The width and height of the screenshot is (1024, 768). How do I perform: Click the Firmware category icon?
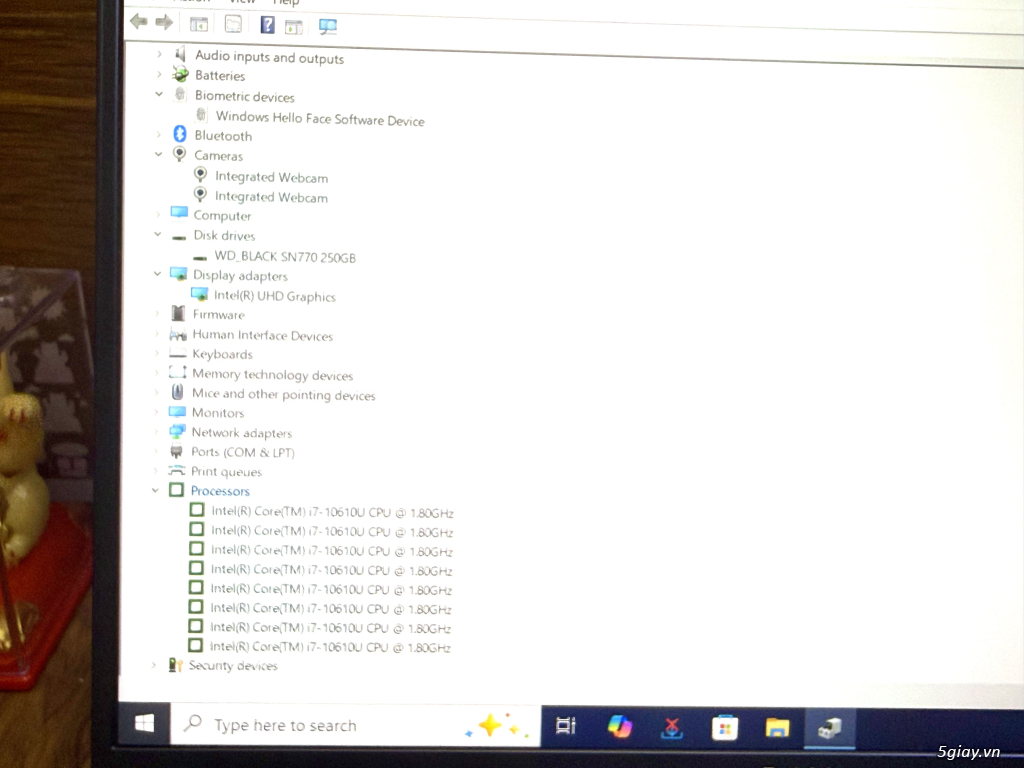point(178,313)
